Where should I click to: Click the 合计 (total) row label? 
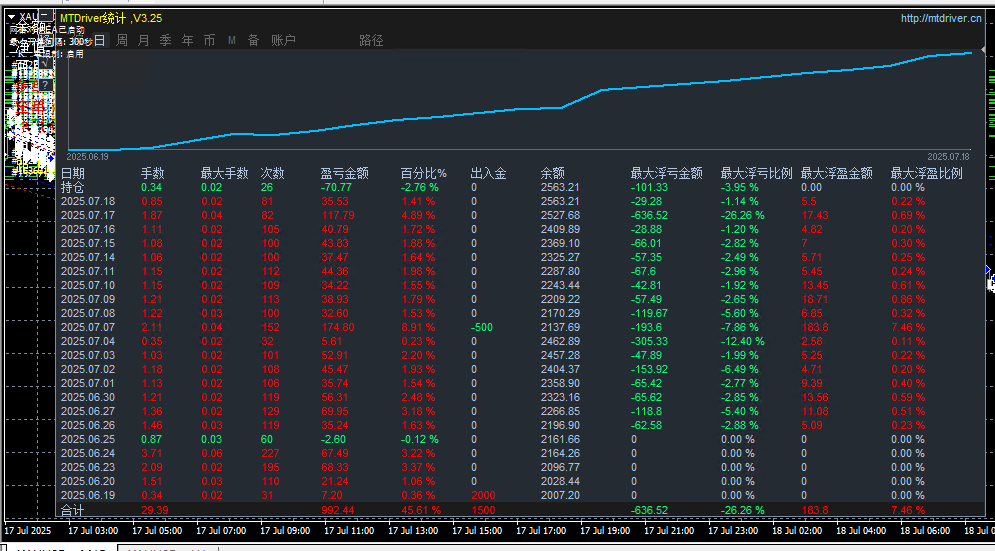tap(73, 510)
